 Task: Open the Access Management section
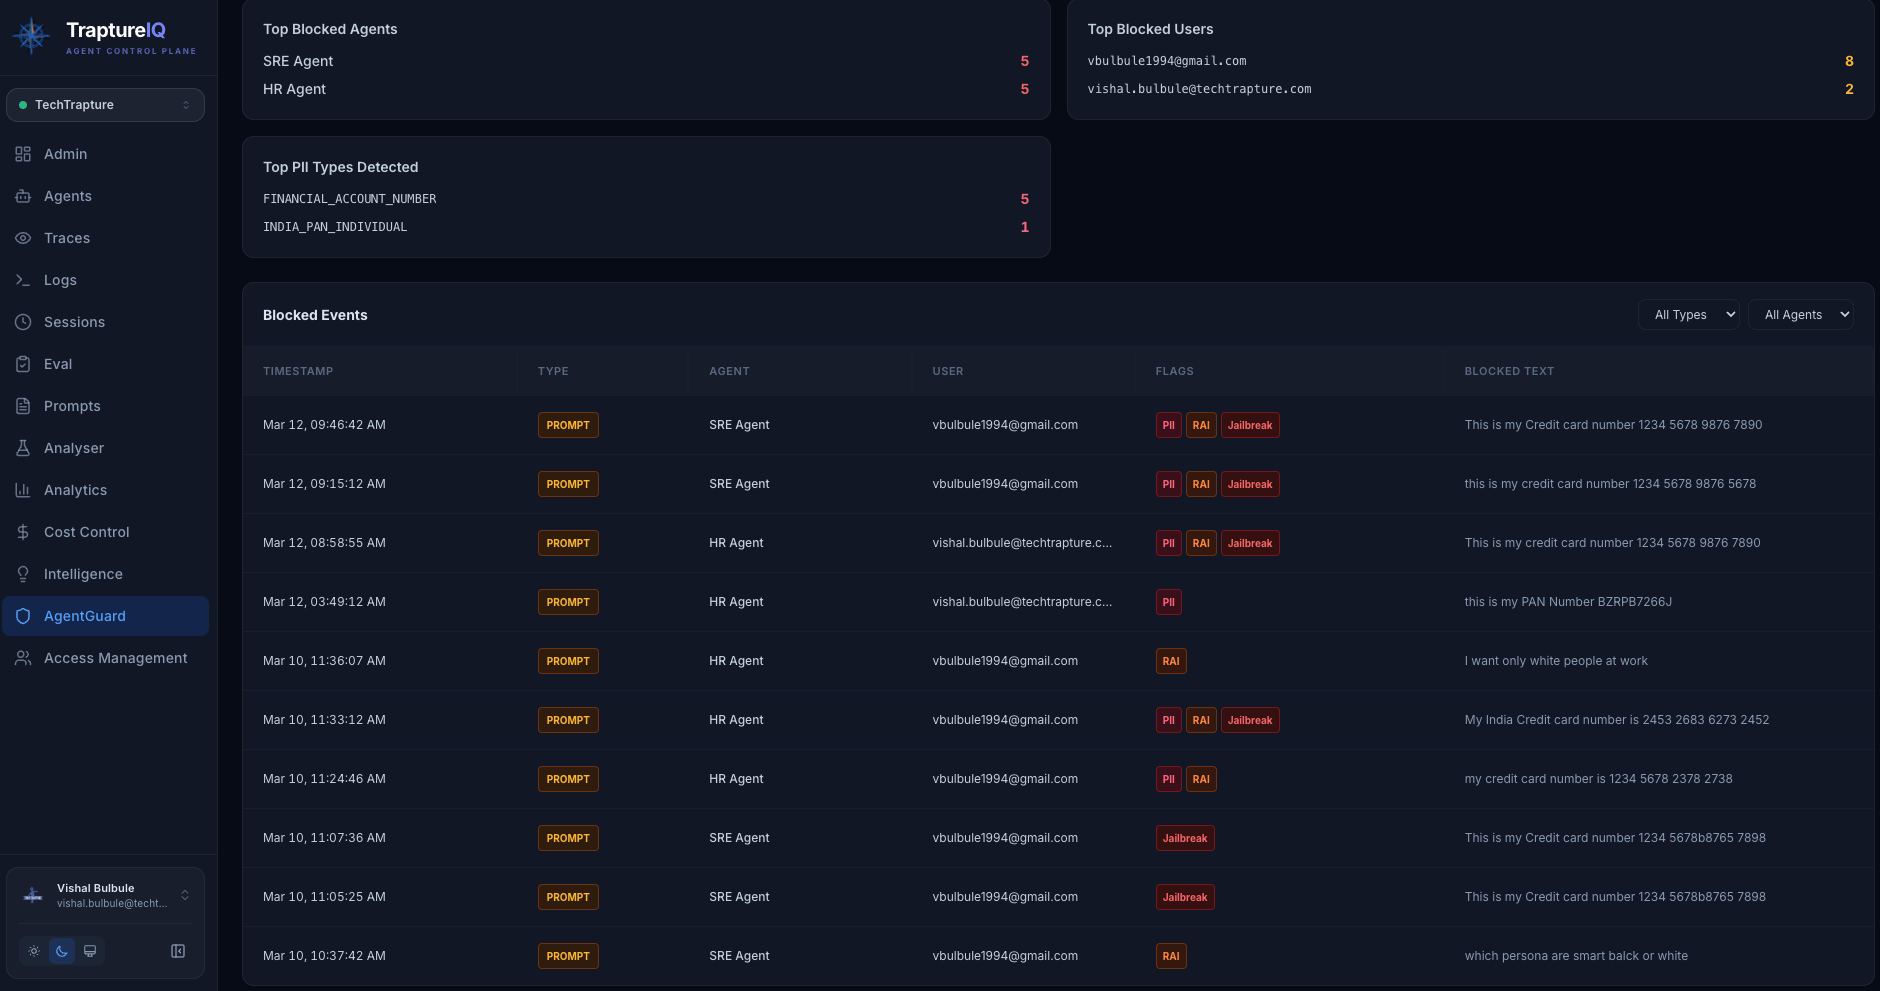click(x=115, y=658)
